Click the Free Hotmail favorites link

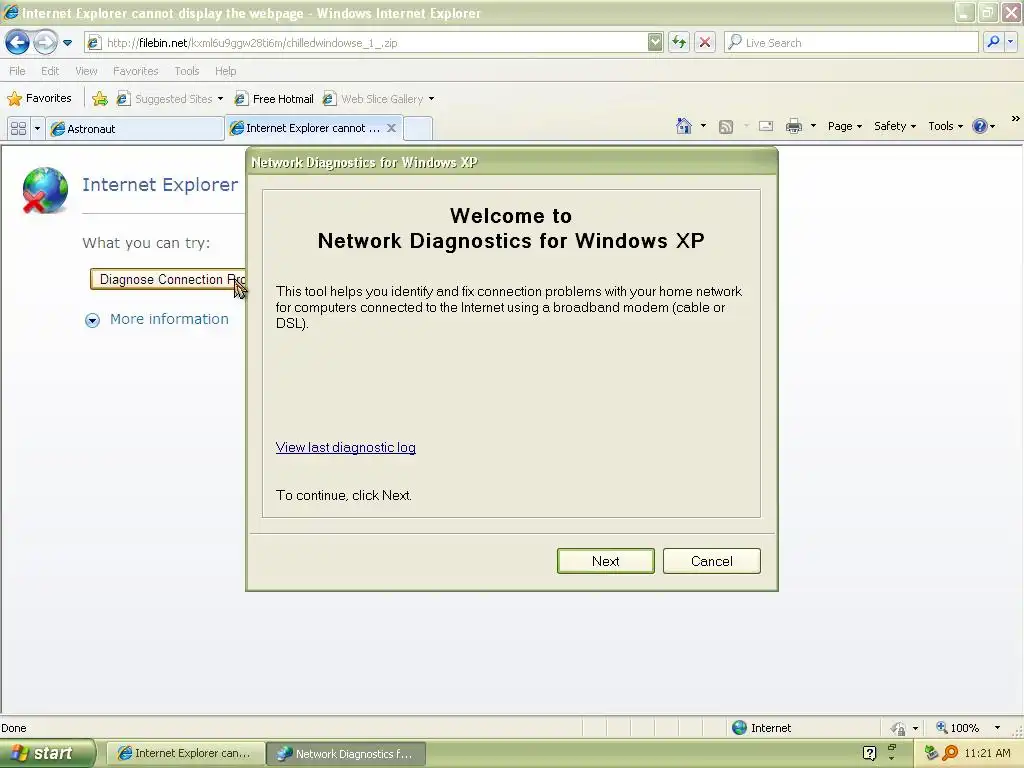click(274, 99)
